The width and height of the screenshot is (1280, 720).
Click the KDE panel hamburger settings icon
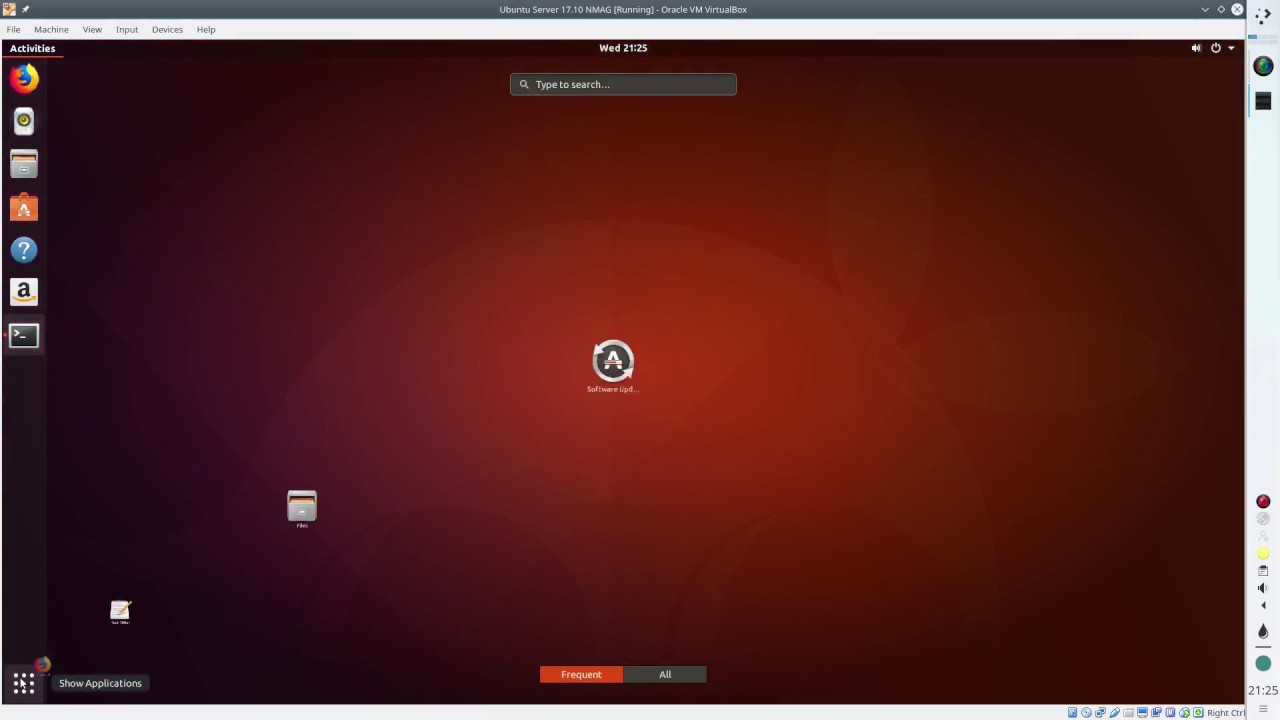1263,709
